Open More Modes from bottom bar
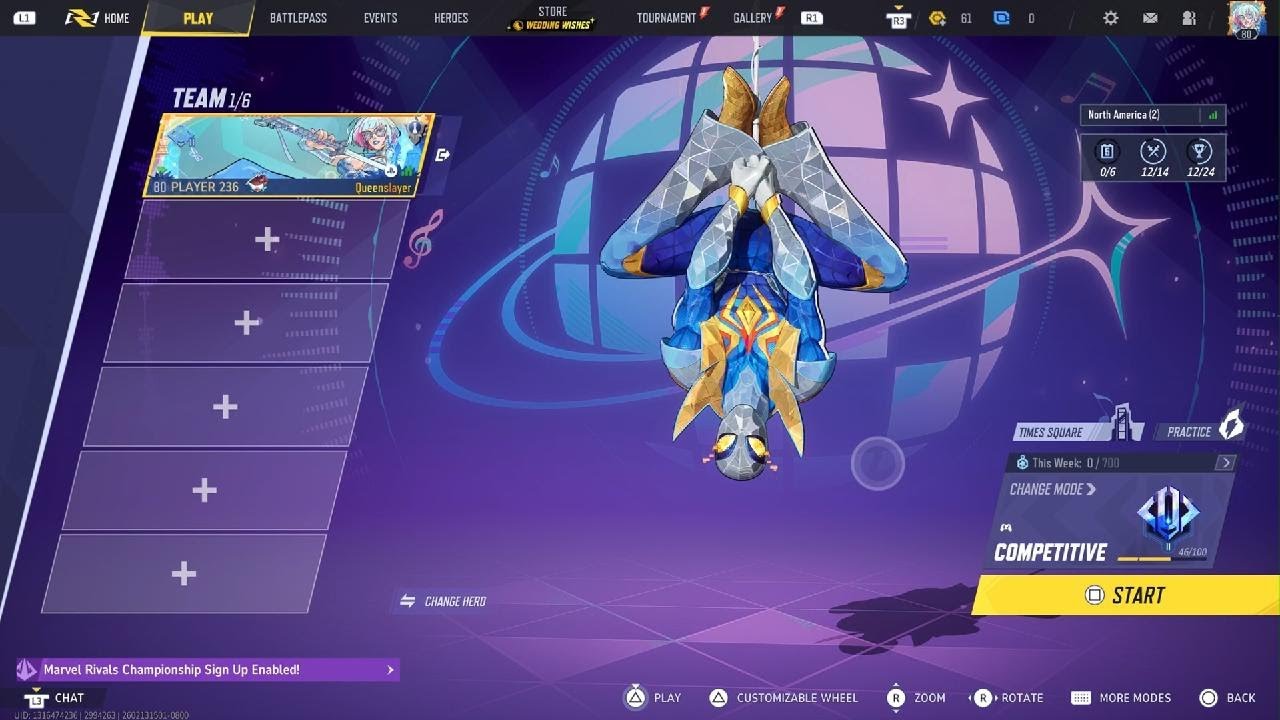Image resolution: width=1280 pixels, height=720 pixels. (1121, 698)
